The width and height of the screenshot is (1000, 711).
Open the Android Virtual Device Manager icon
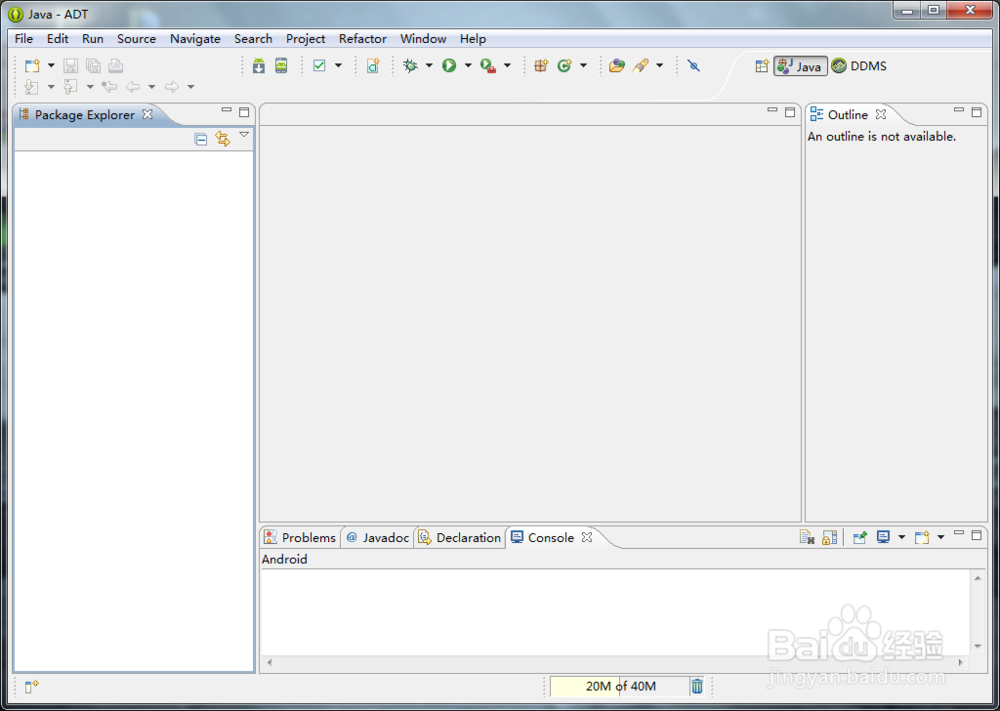(x=281, y=66)
